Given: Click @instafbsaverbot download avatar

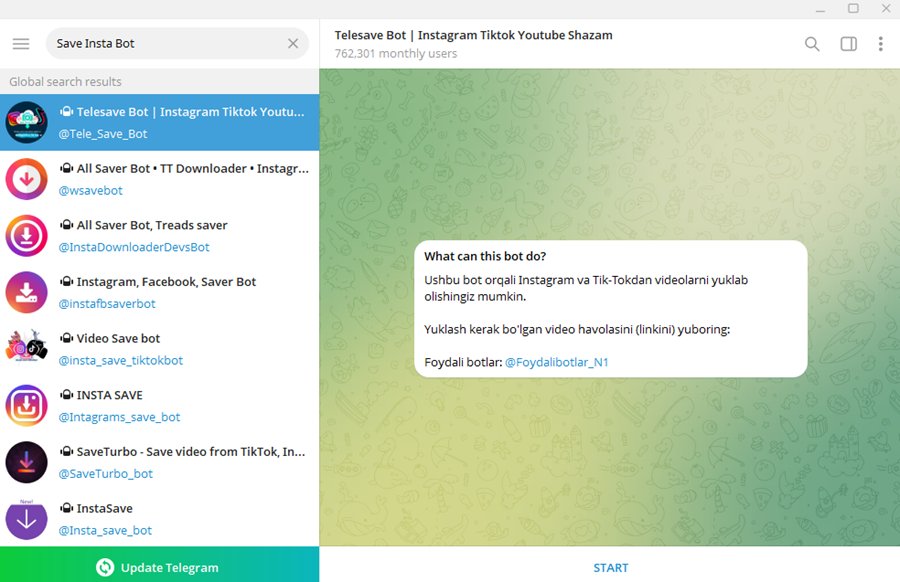Looking at the screenshot, I should pos(26,292).
